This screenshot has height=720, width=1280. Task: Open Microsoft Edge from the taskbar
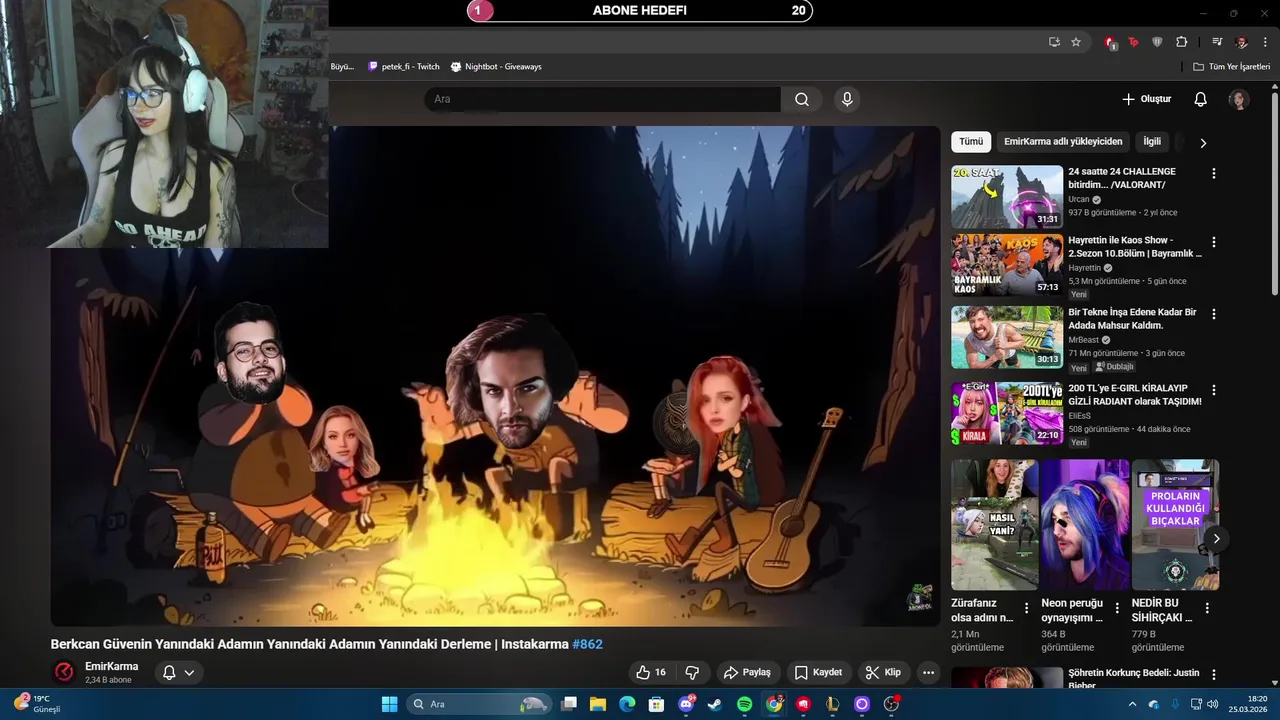(627, 704)
